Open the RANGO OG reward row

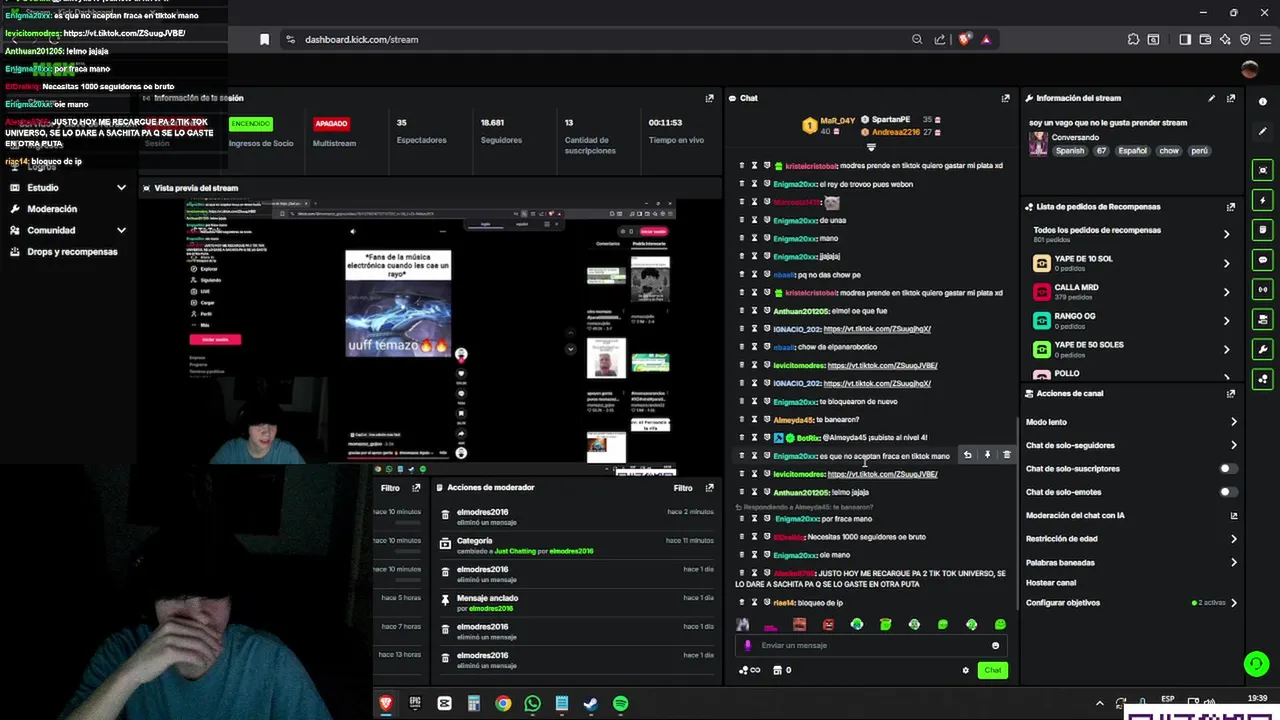tap(1131, 321)
